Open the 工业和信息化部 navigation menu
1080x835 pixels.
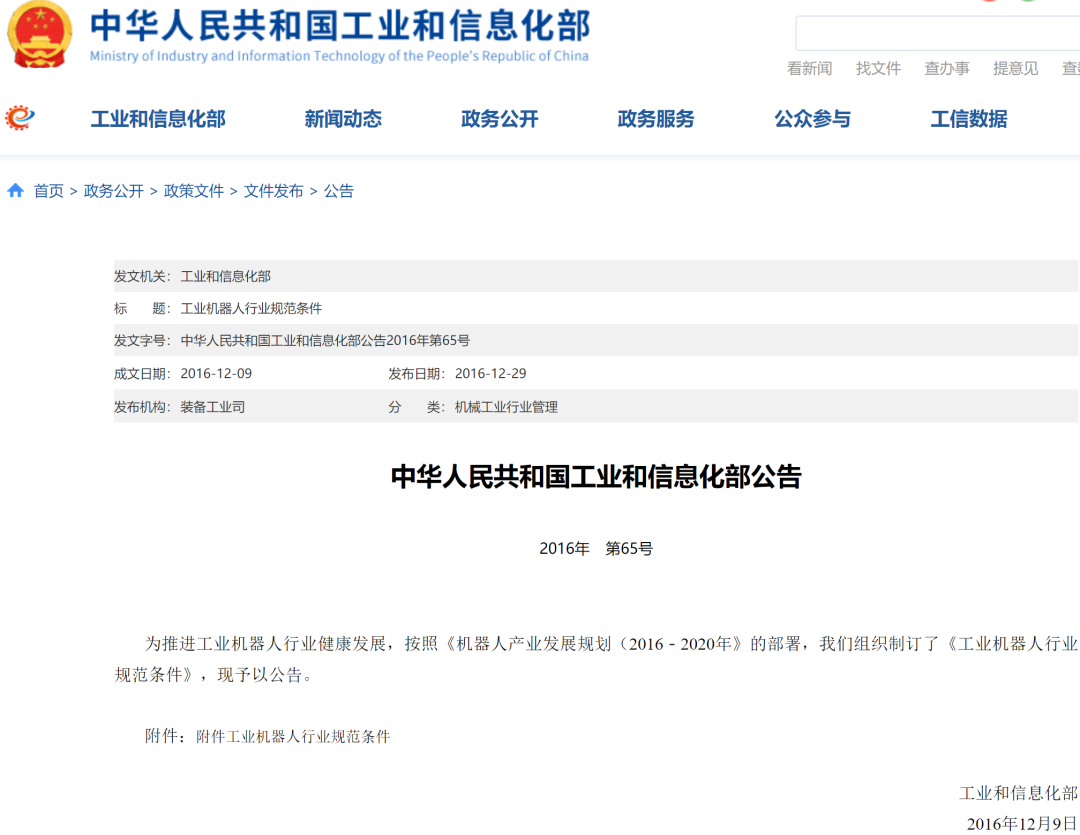tap(158, 119)
